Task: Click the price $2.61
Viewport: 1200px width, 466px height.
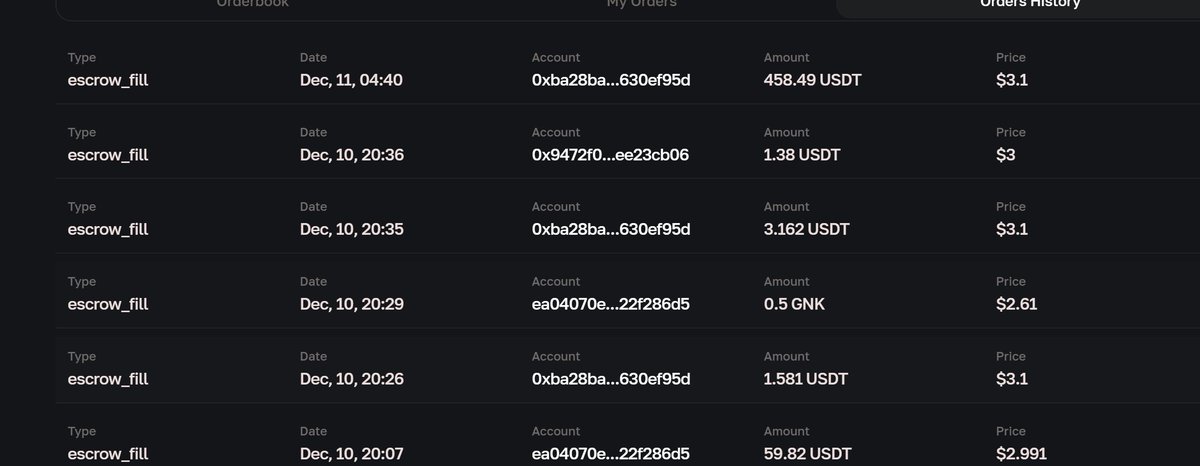Action: tap(1016, 304)
